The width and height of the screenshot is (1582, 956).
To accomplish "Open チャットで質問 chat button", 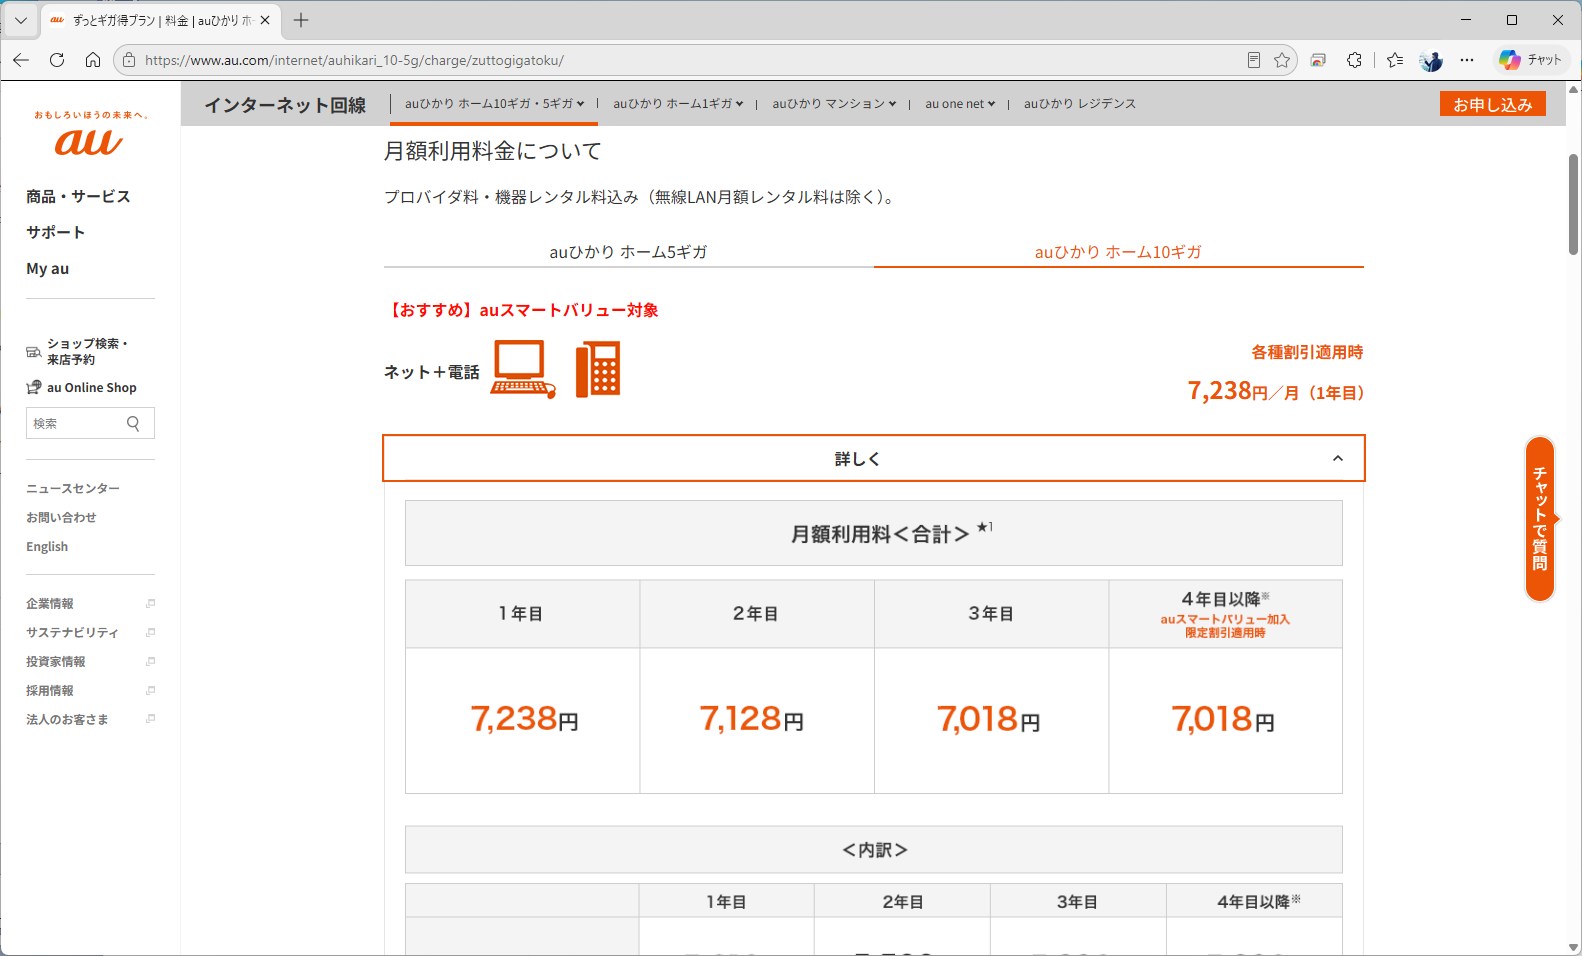I will click(1540, 518).
